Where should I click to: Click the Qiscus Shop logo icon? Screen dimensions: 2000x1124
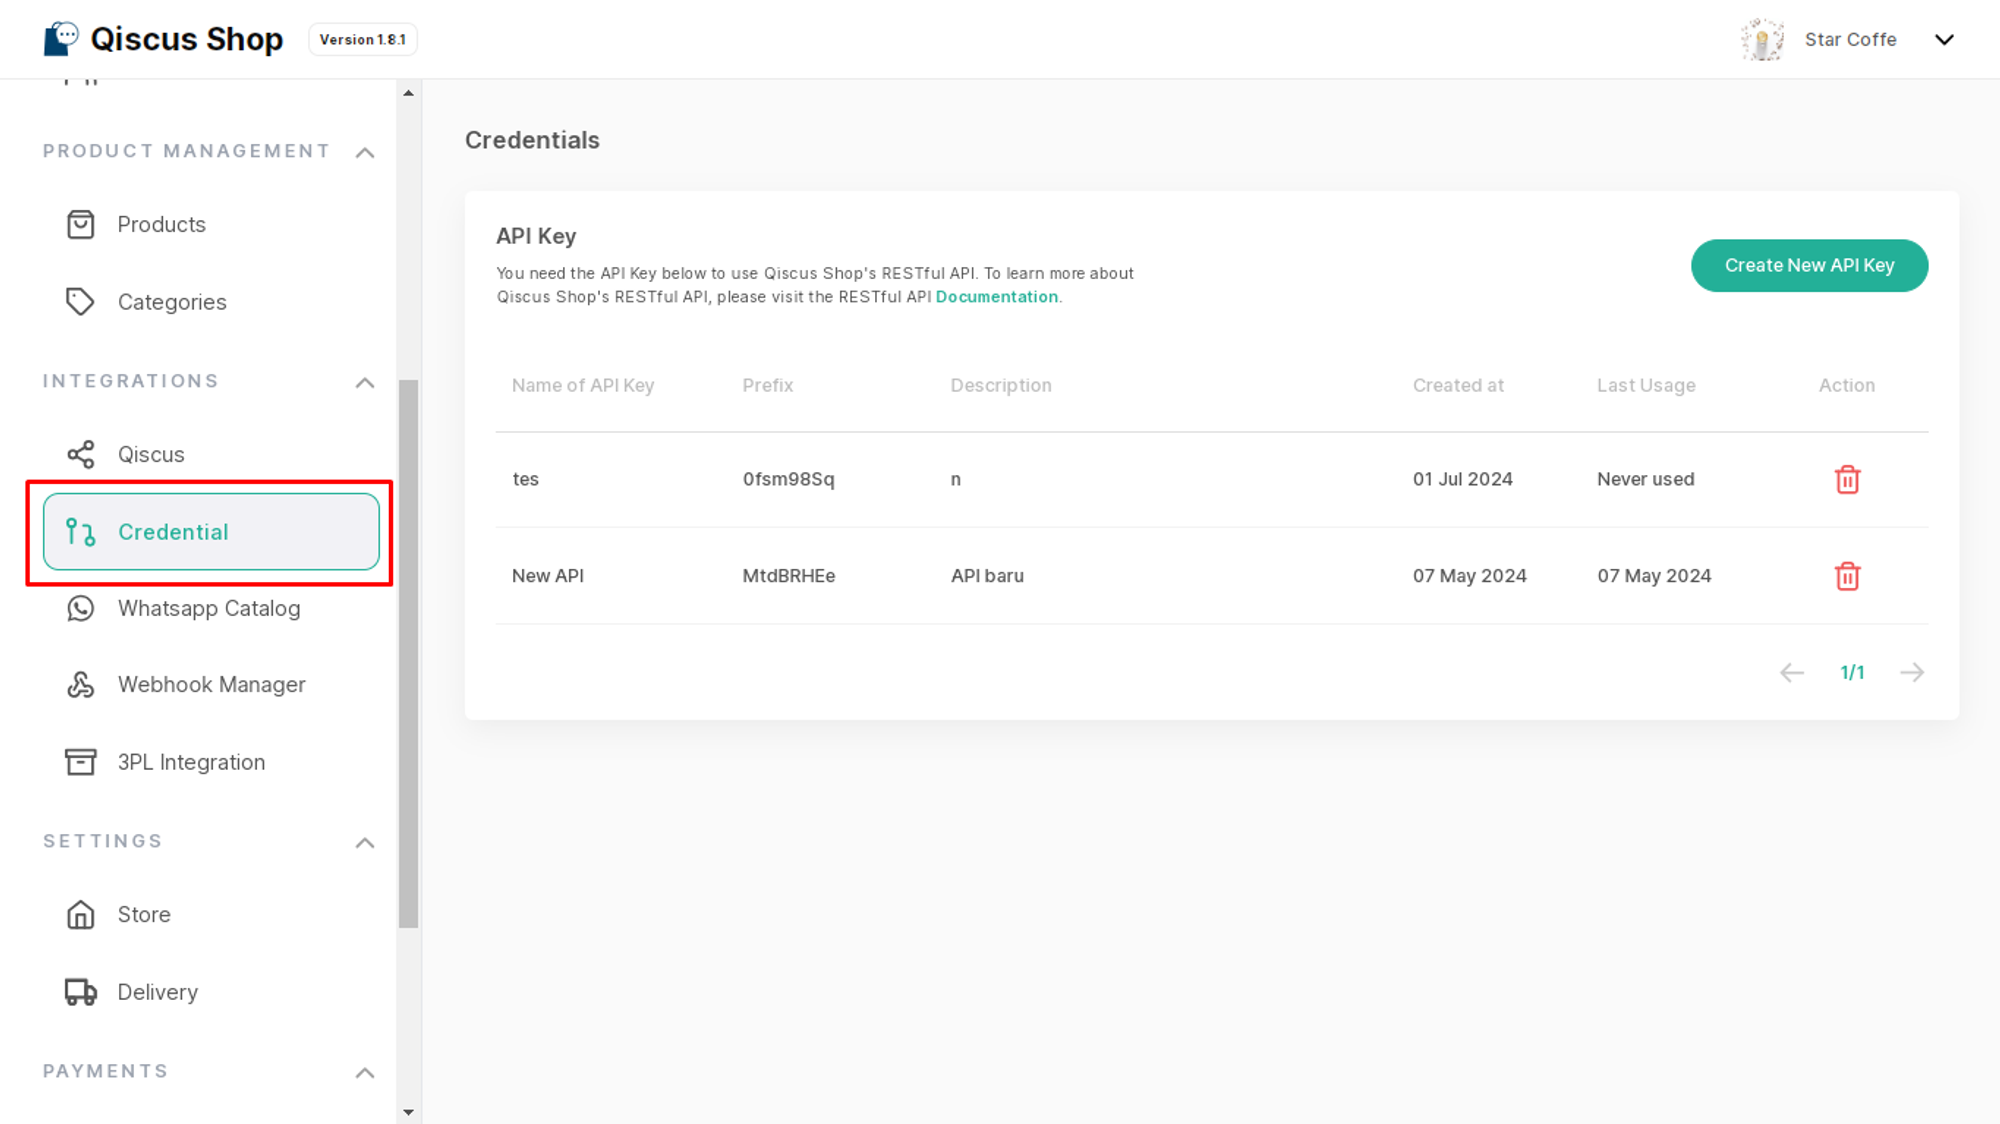click(61, 39)
